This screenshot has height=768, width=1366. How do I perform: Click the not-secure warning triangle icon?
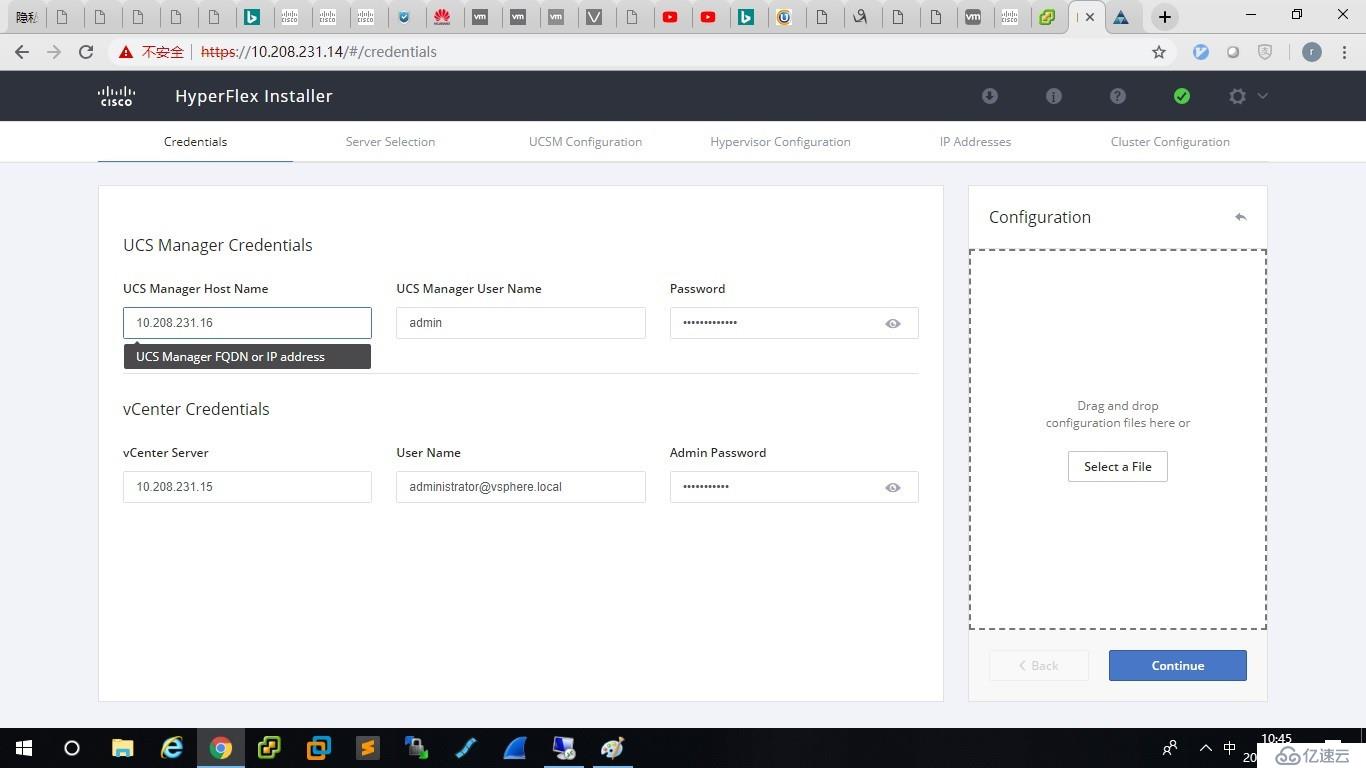(x=126, y=52)
